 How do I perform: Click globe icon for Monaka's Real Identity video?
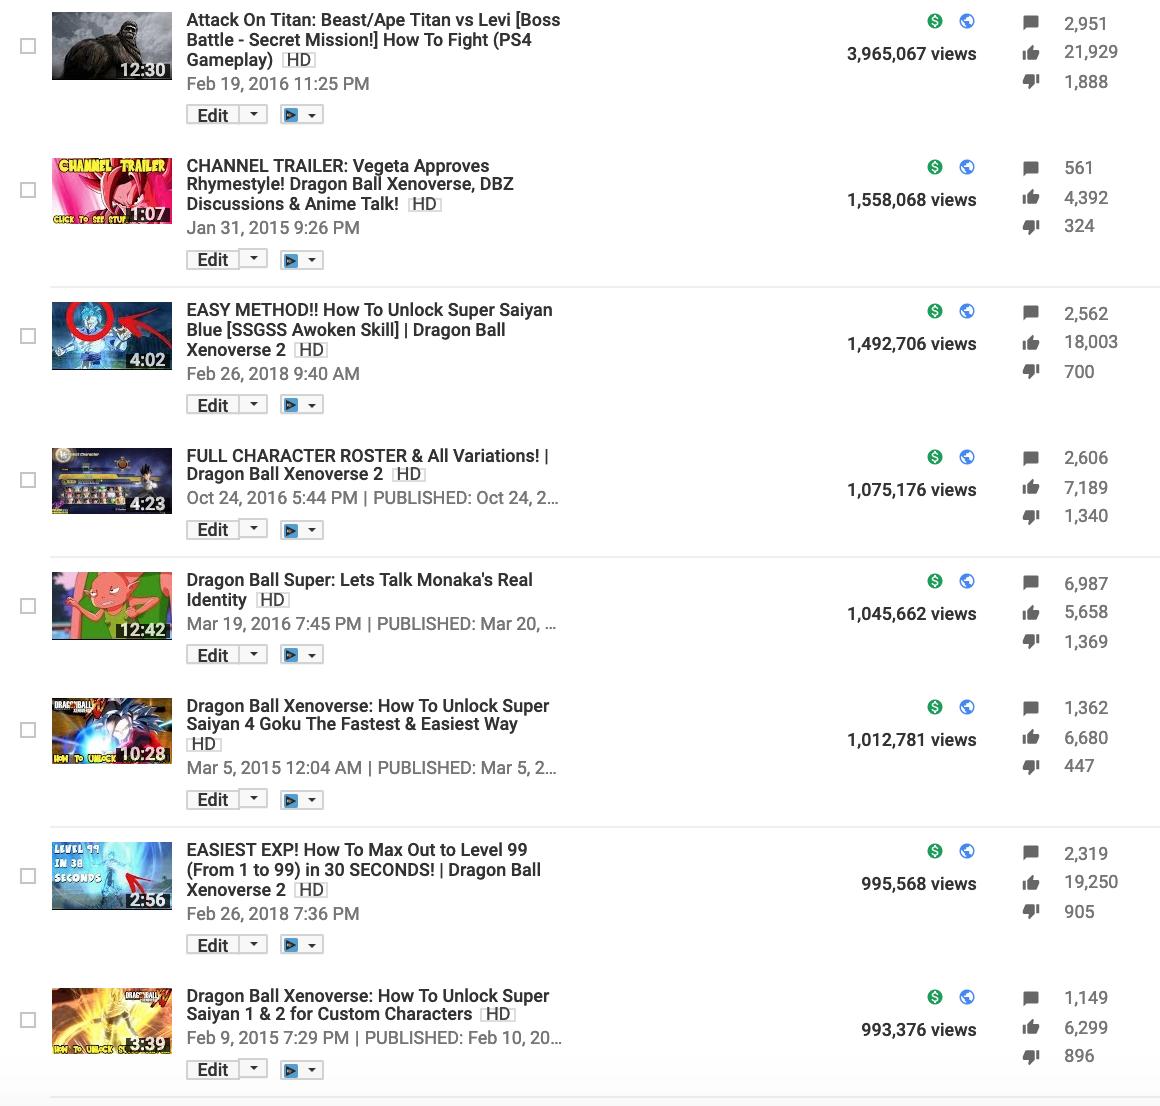[967, 581]
